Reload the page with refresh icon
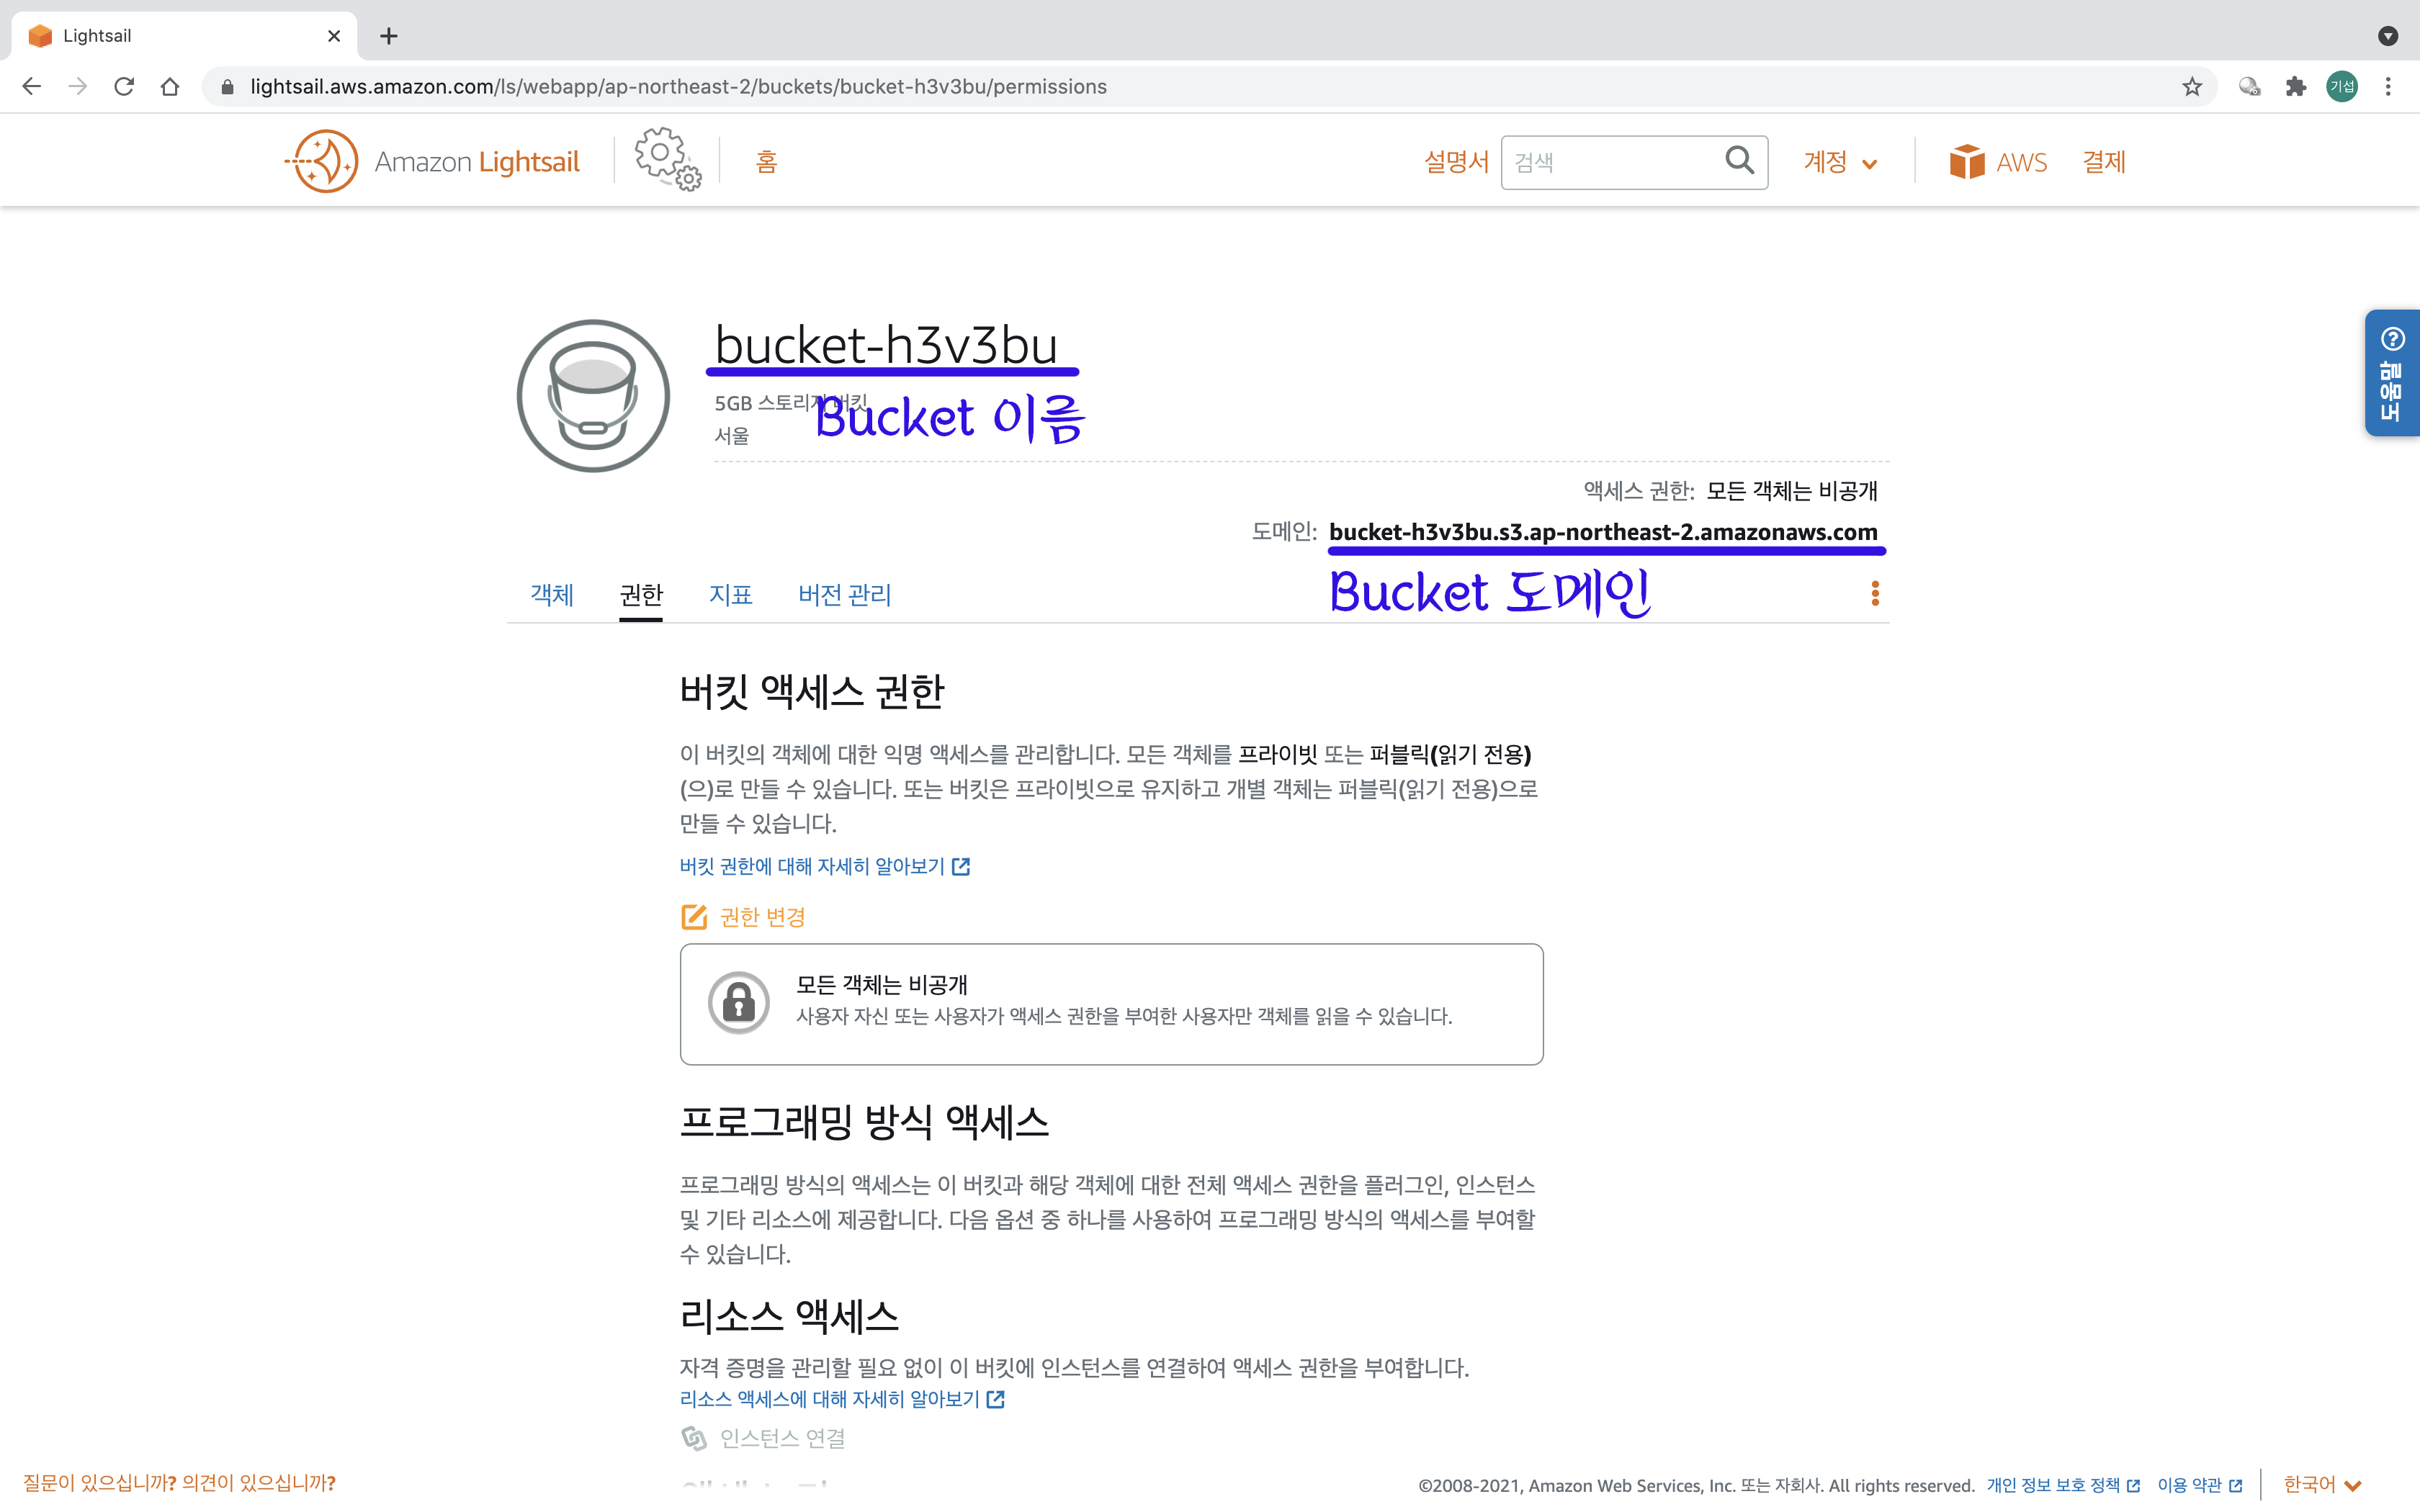Viewport: 2420px width, 1512px height. (x=124, y=87)
